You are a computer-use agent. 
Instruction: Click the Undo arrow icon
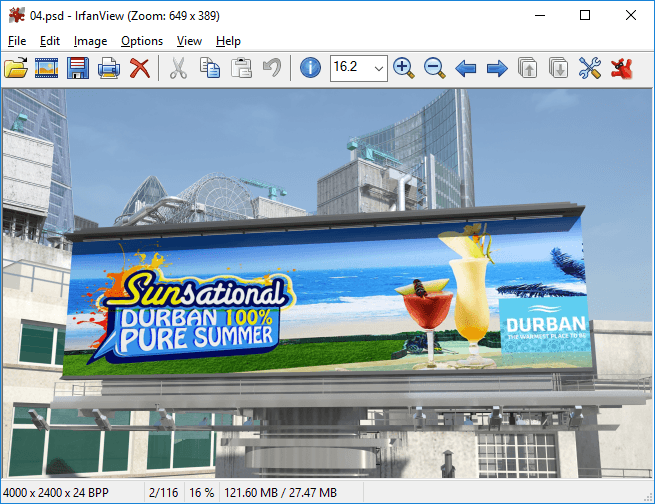272,68
